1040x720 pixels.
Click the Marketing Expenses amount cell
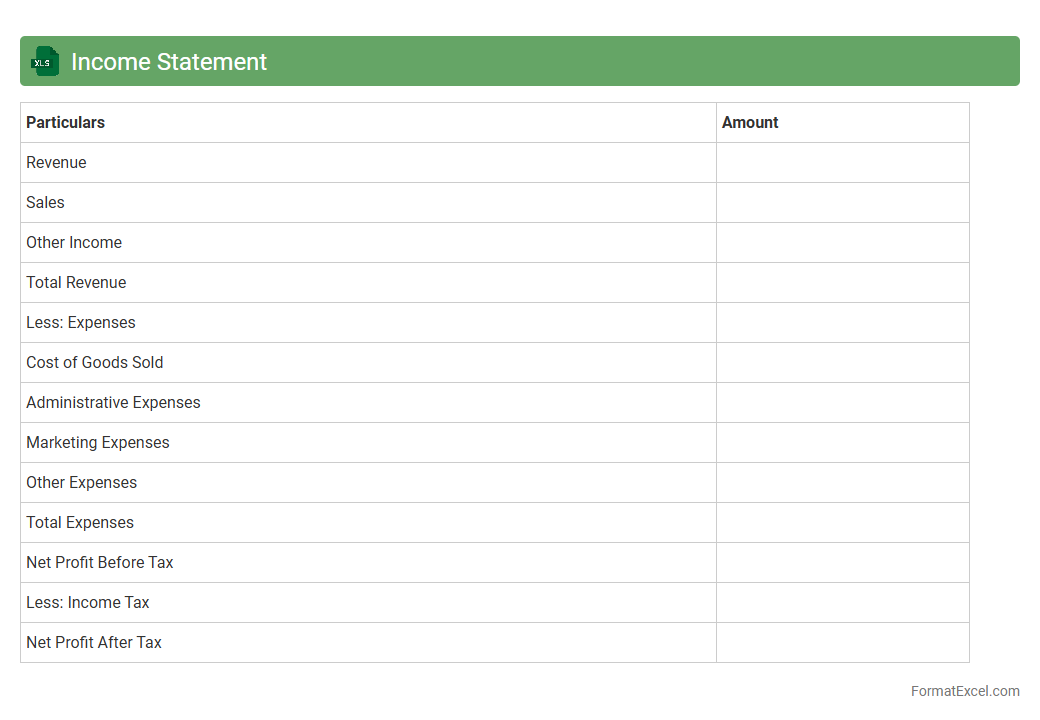coord(842,443)
